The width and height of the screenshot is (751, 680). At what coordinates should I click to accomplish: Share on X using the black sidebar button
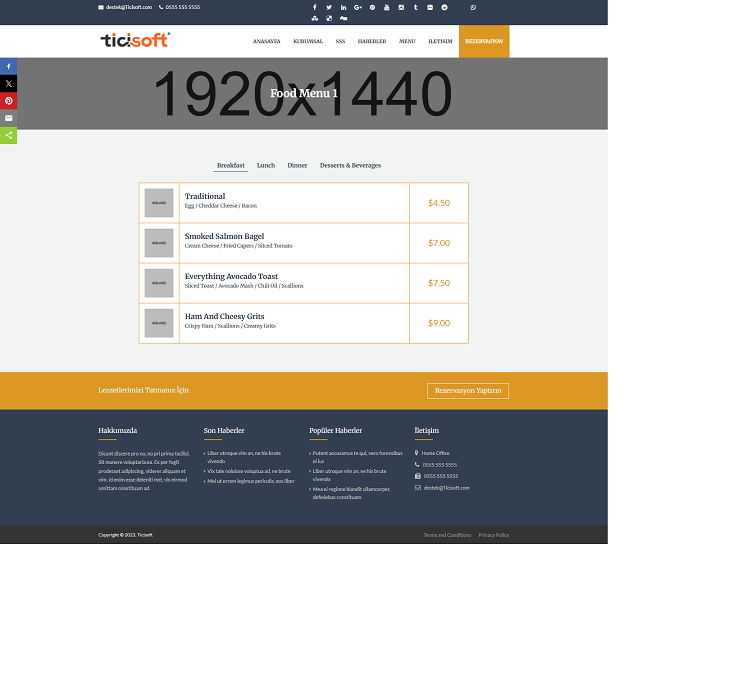(9, 83)
